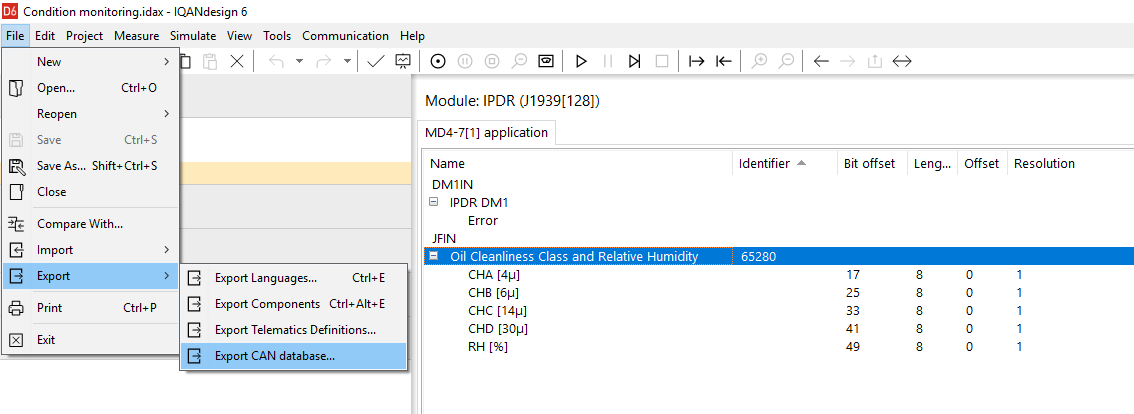Click the navigate back arrow icon

click(821, 62)
